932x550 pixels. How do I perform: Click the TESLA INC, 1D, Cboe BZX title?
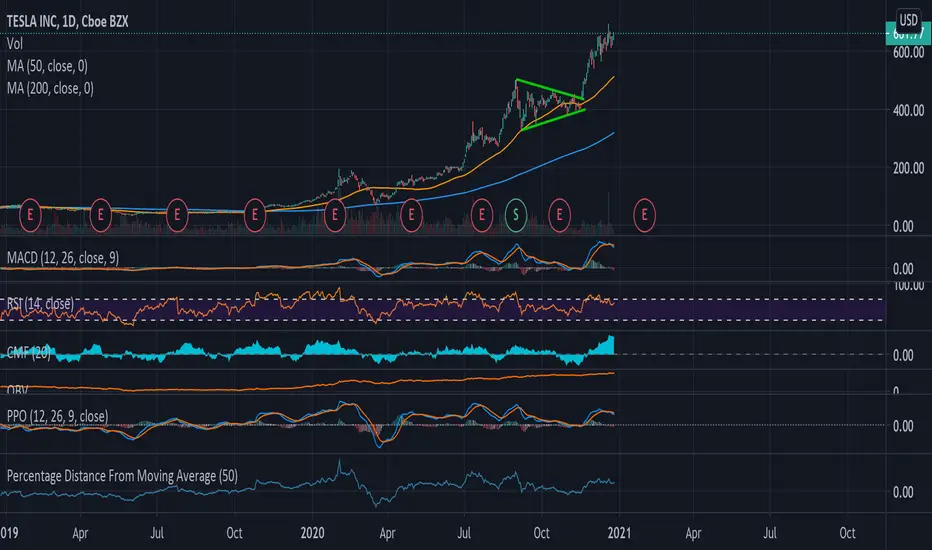67,21
